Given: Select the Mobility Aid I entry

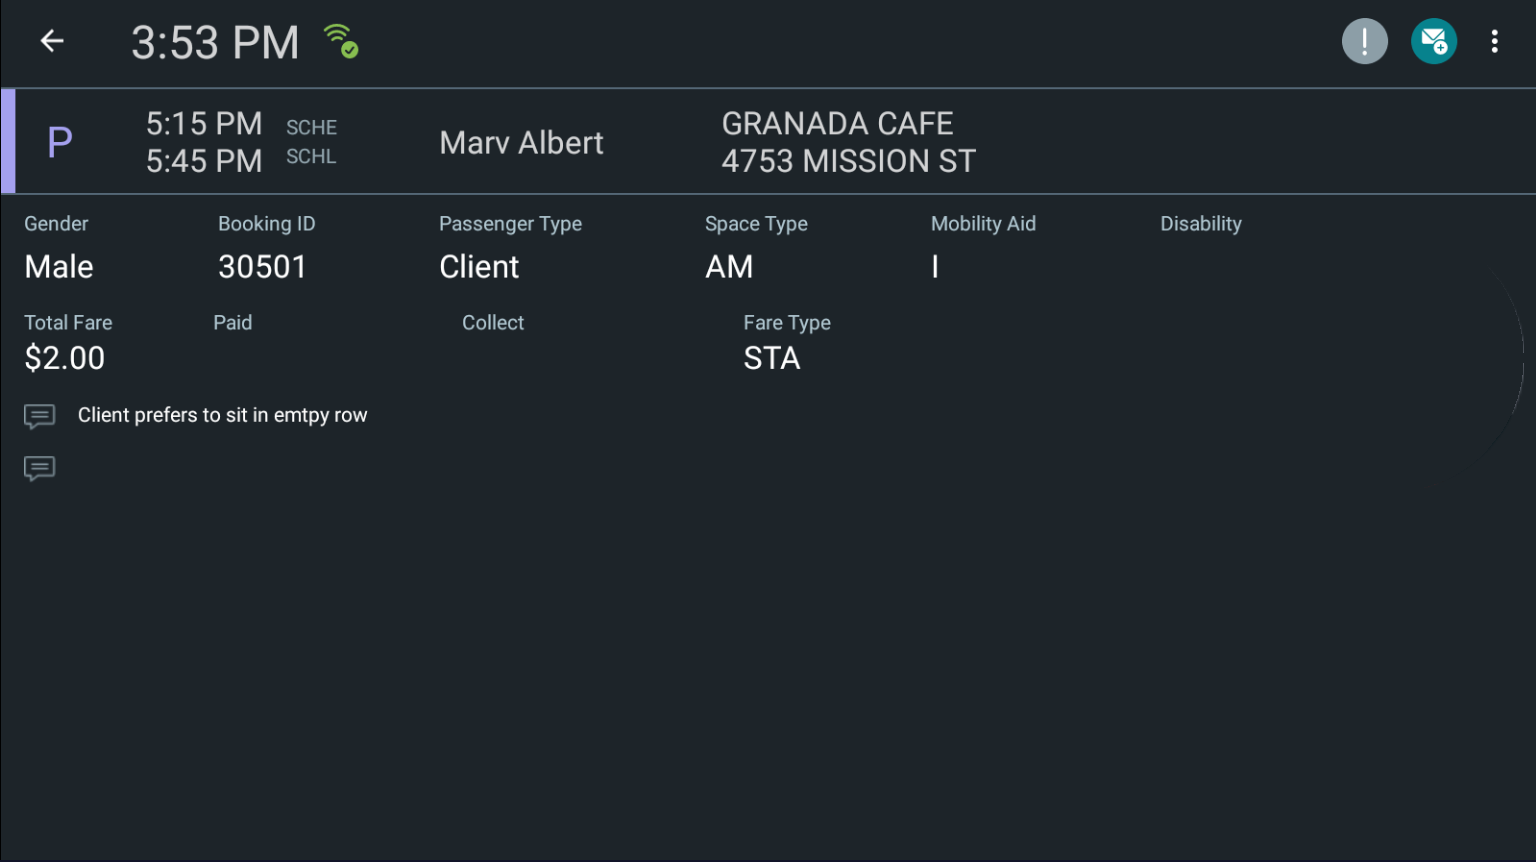Looking at the screenshot, I should (x=934, y=266).
